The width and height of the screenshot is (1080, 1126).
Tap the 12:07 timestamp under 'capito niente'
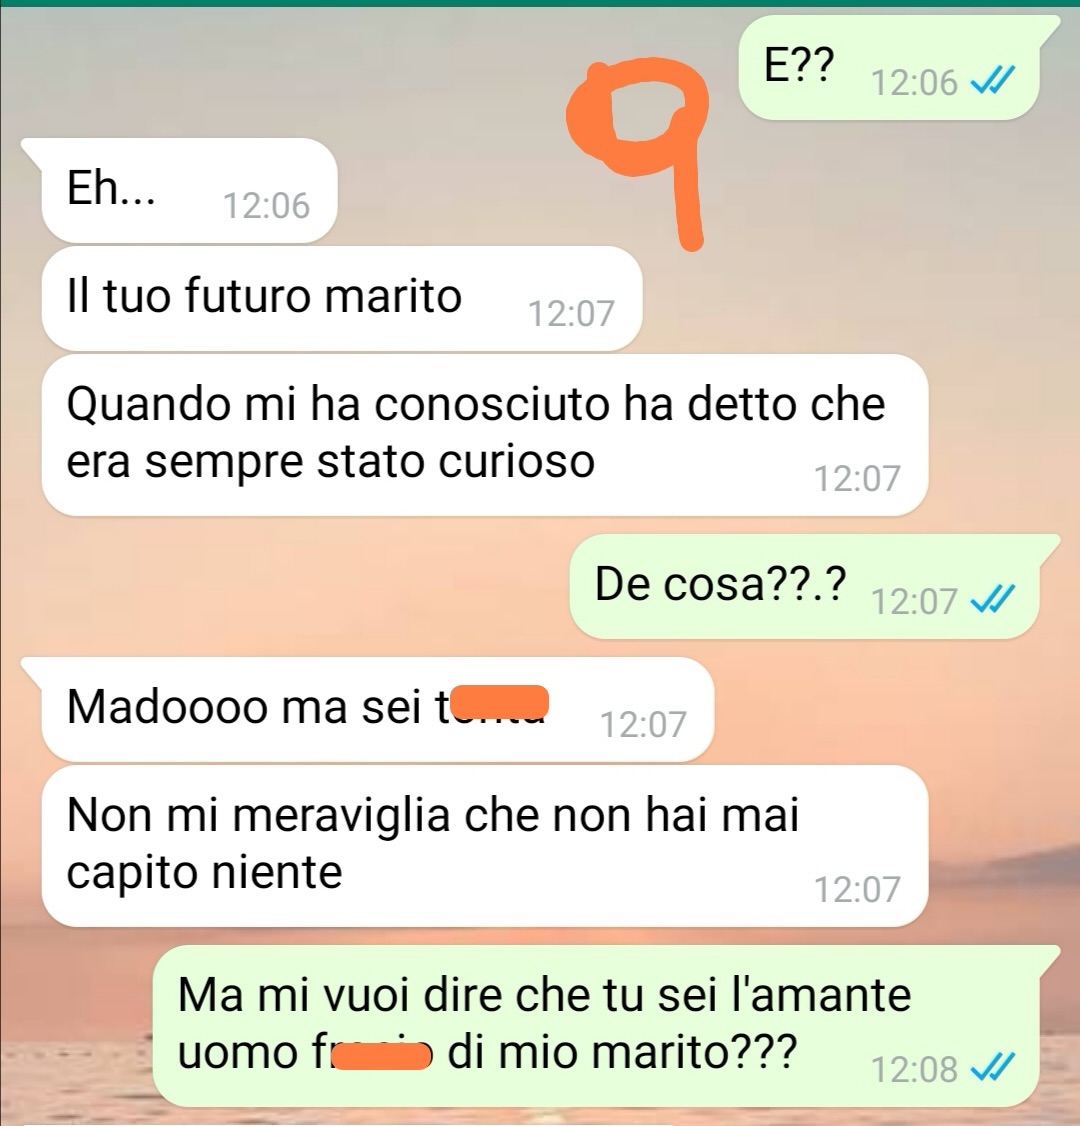click(857, 889)
